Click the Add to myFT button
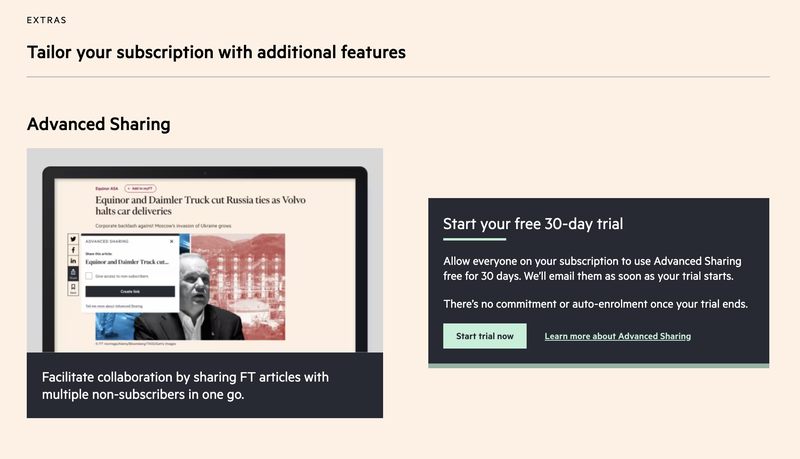The image size is (800, 459). (140, 188)
